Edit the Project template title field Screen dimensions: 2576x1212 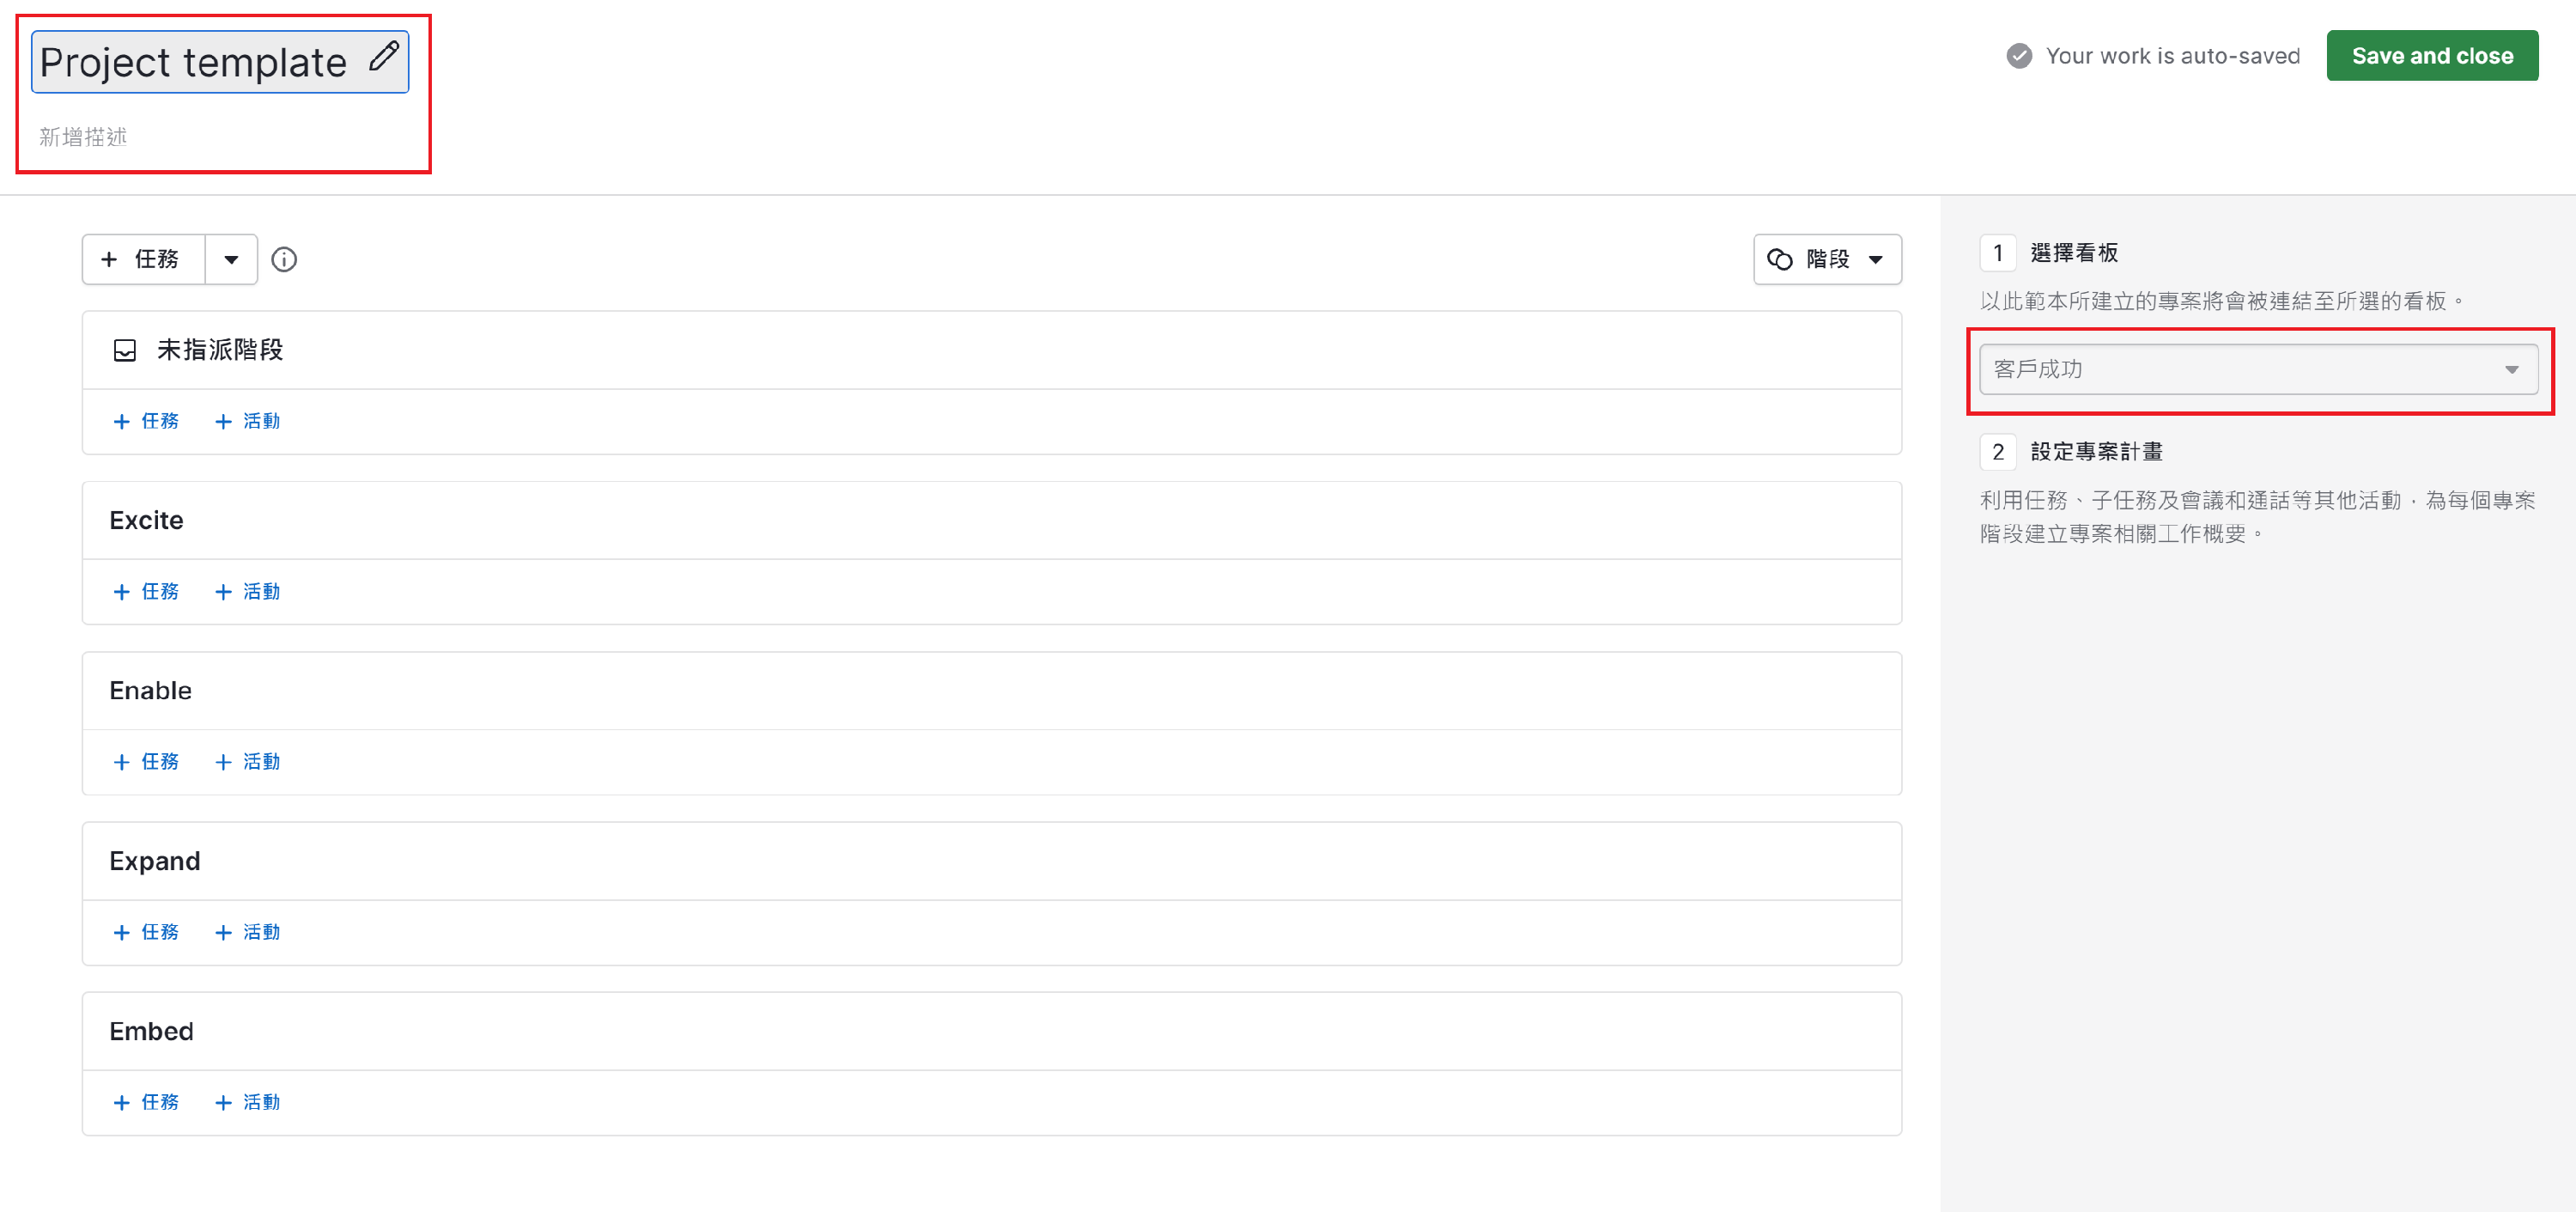coord(194,63)
